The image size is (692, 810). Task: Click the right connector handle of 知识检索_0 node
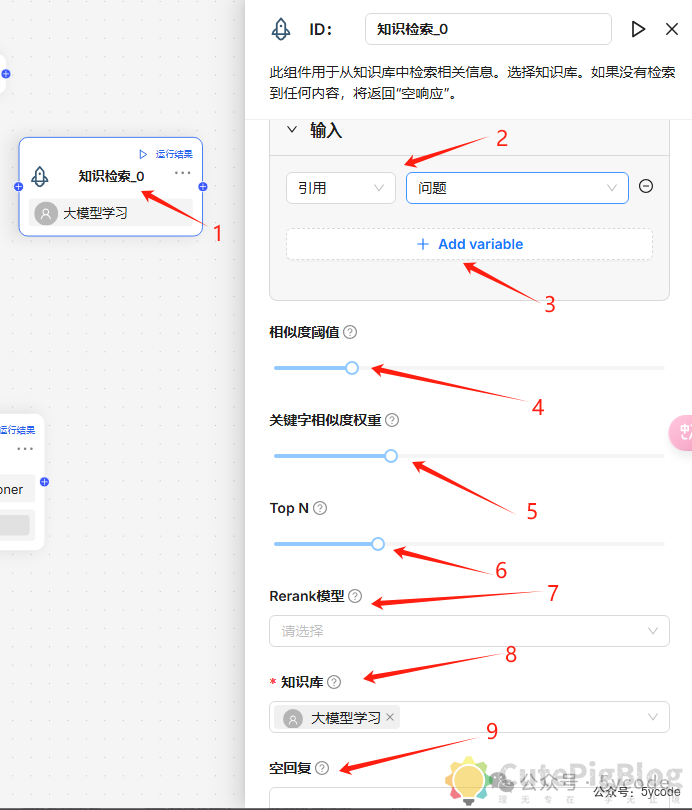[x=203, y=186]
